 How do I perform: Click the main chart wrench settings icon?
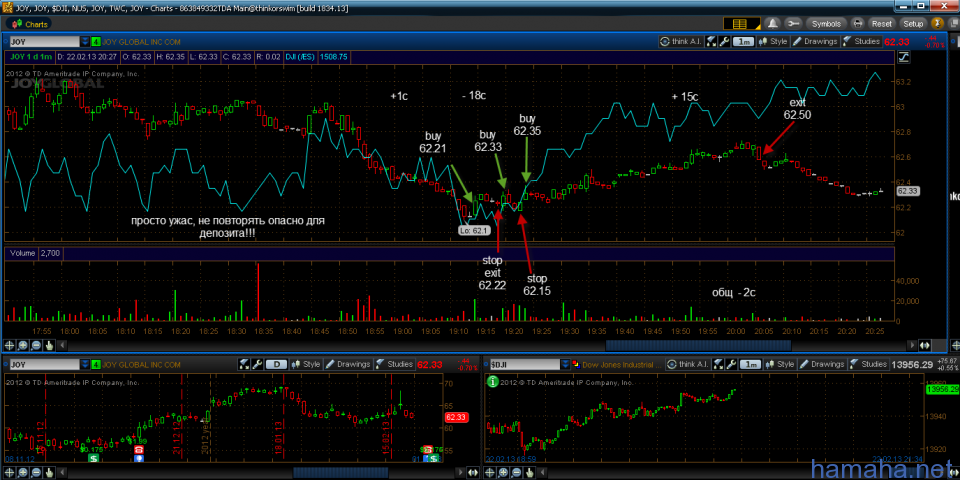pyautogui.click(x=724, y=41)
